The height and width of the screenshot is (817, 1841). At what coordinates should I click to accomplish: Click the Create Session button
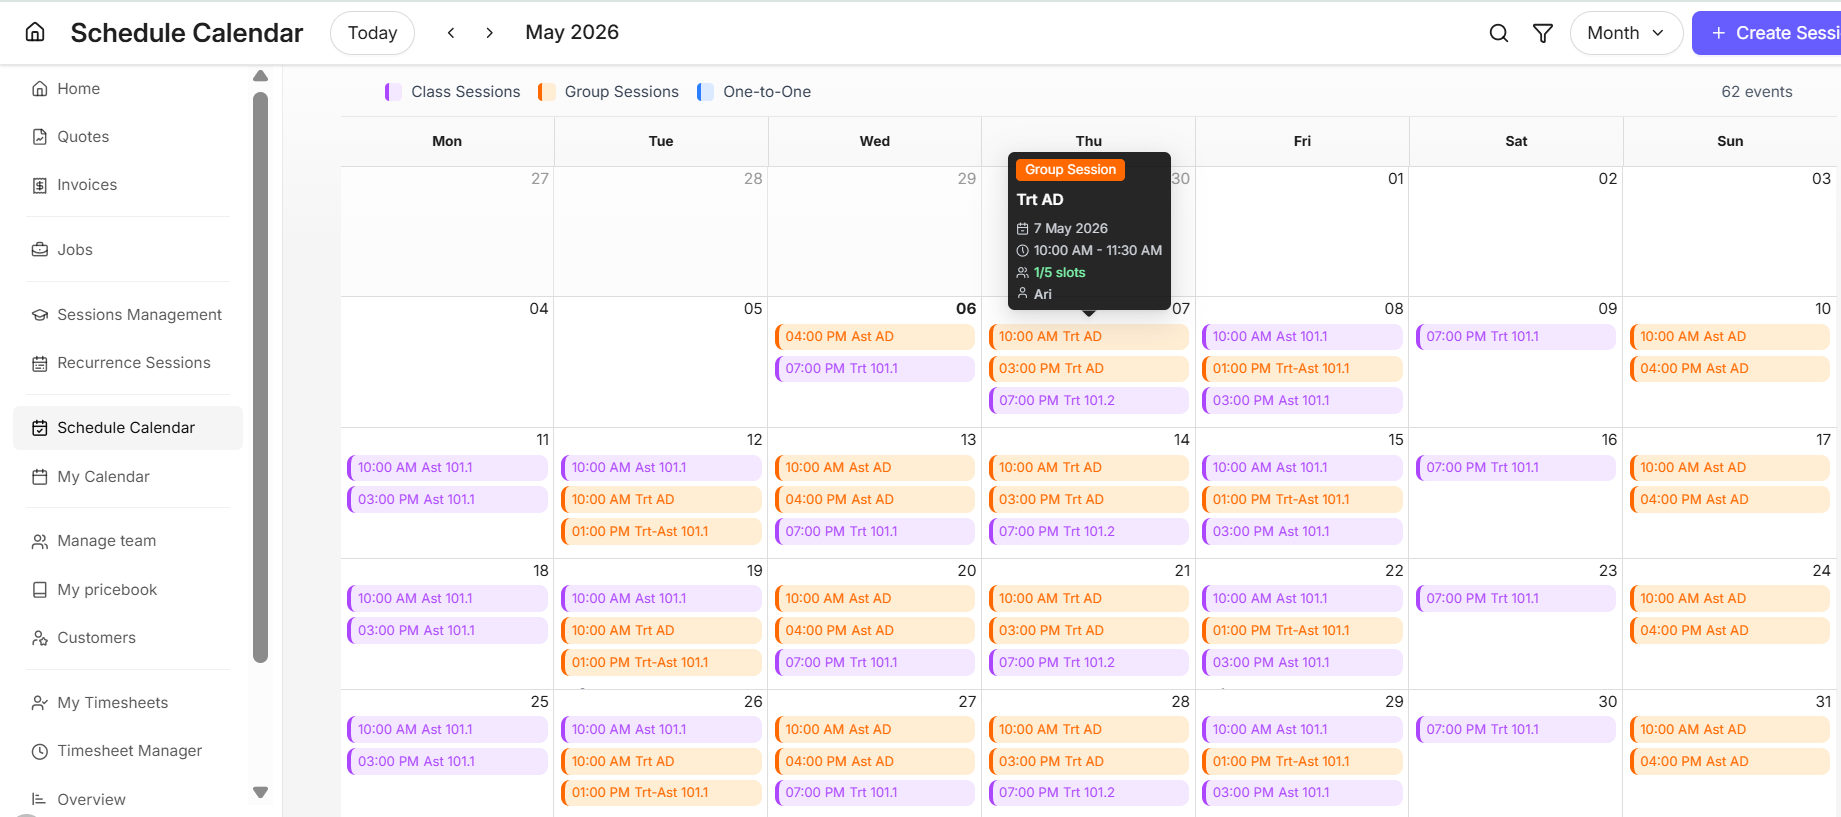(x=1767, y=33)
